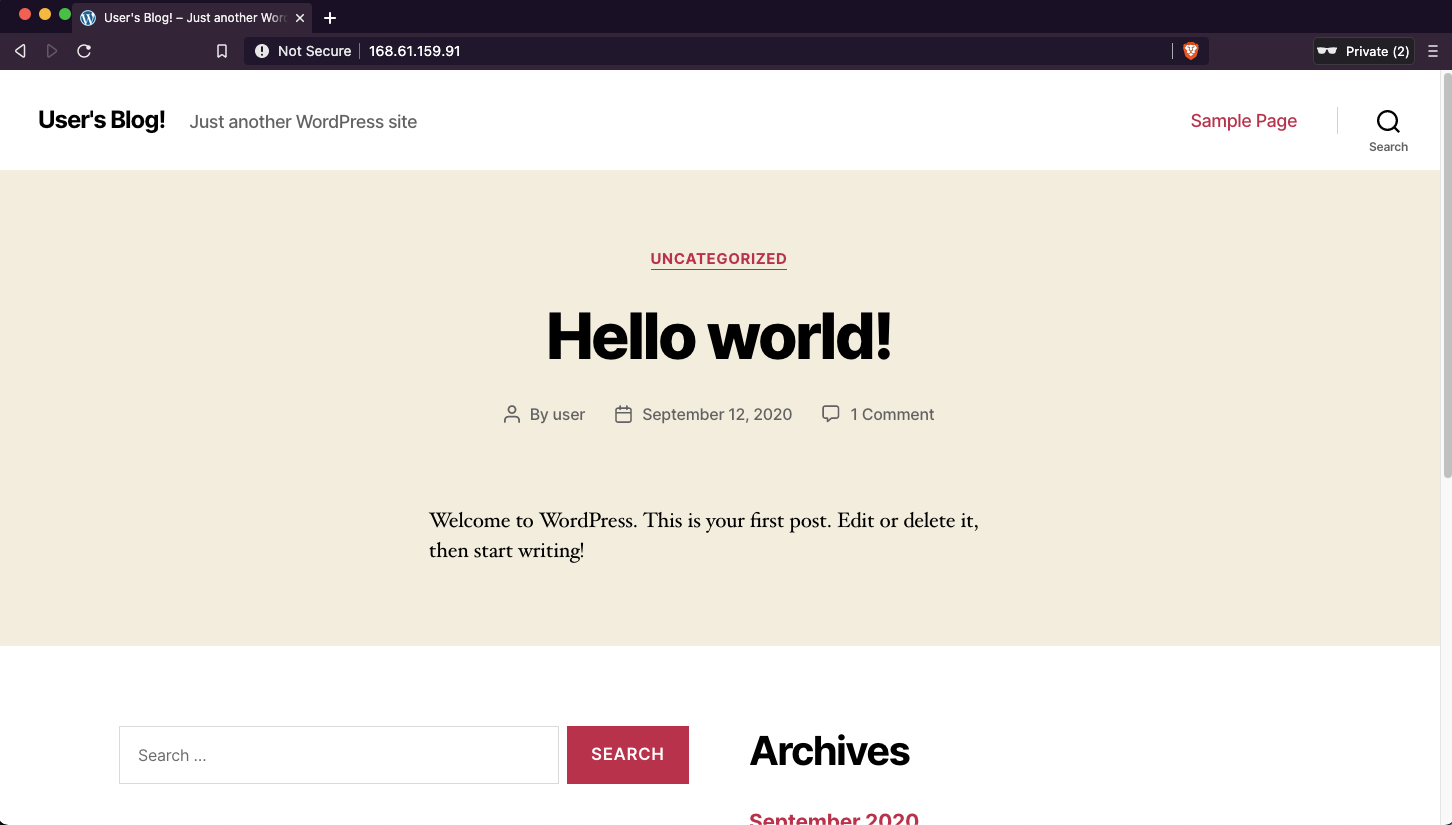This screenshot has height=825, width=1452.
Task: Click the WordPress favicon on the browser tab
Action: tap(87, 17)
